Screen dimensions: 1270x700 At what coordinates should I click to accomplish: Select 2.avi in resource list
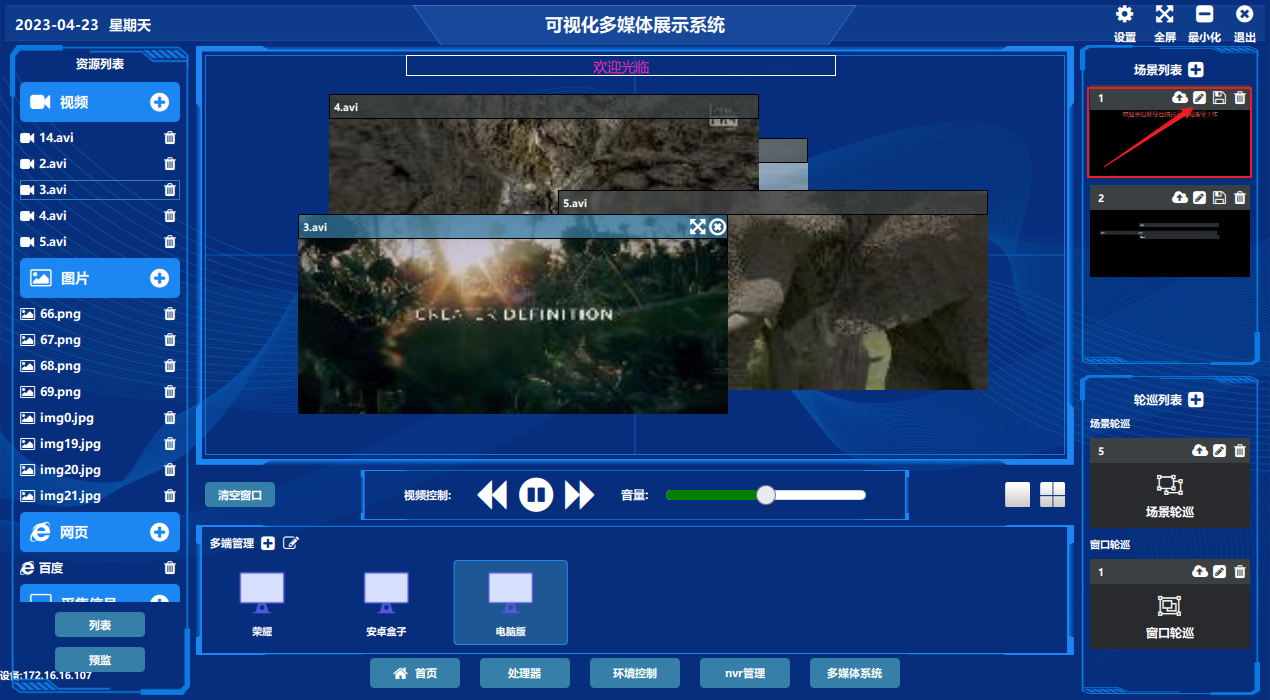point(53,164)
